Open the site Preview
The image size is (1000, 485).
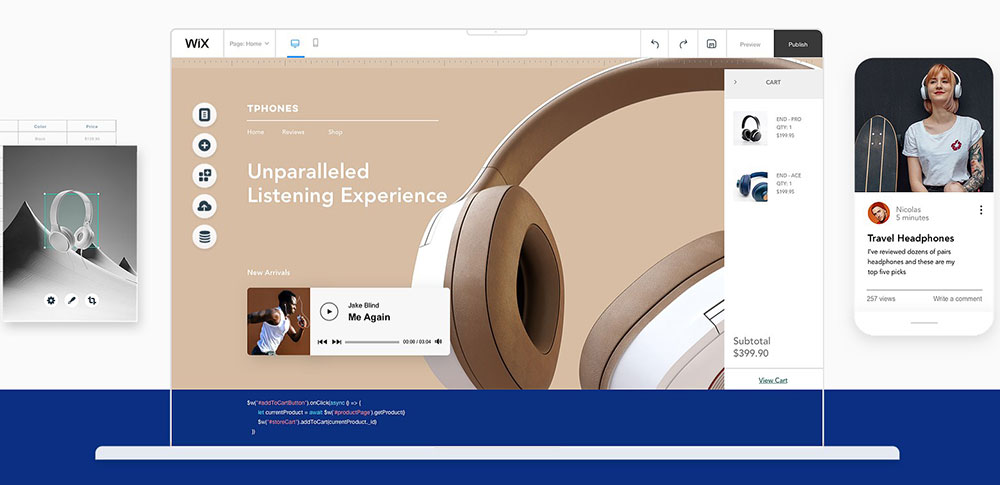click(750, 44)
